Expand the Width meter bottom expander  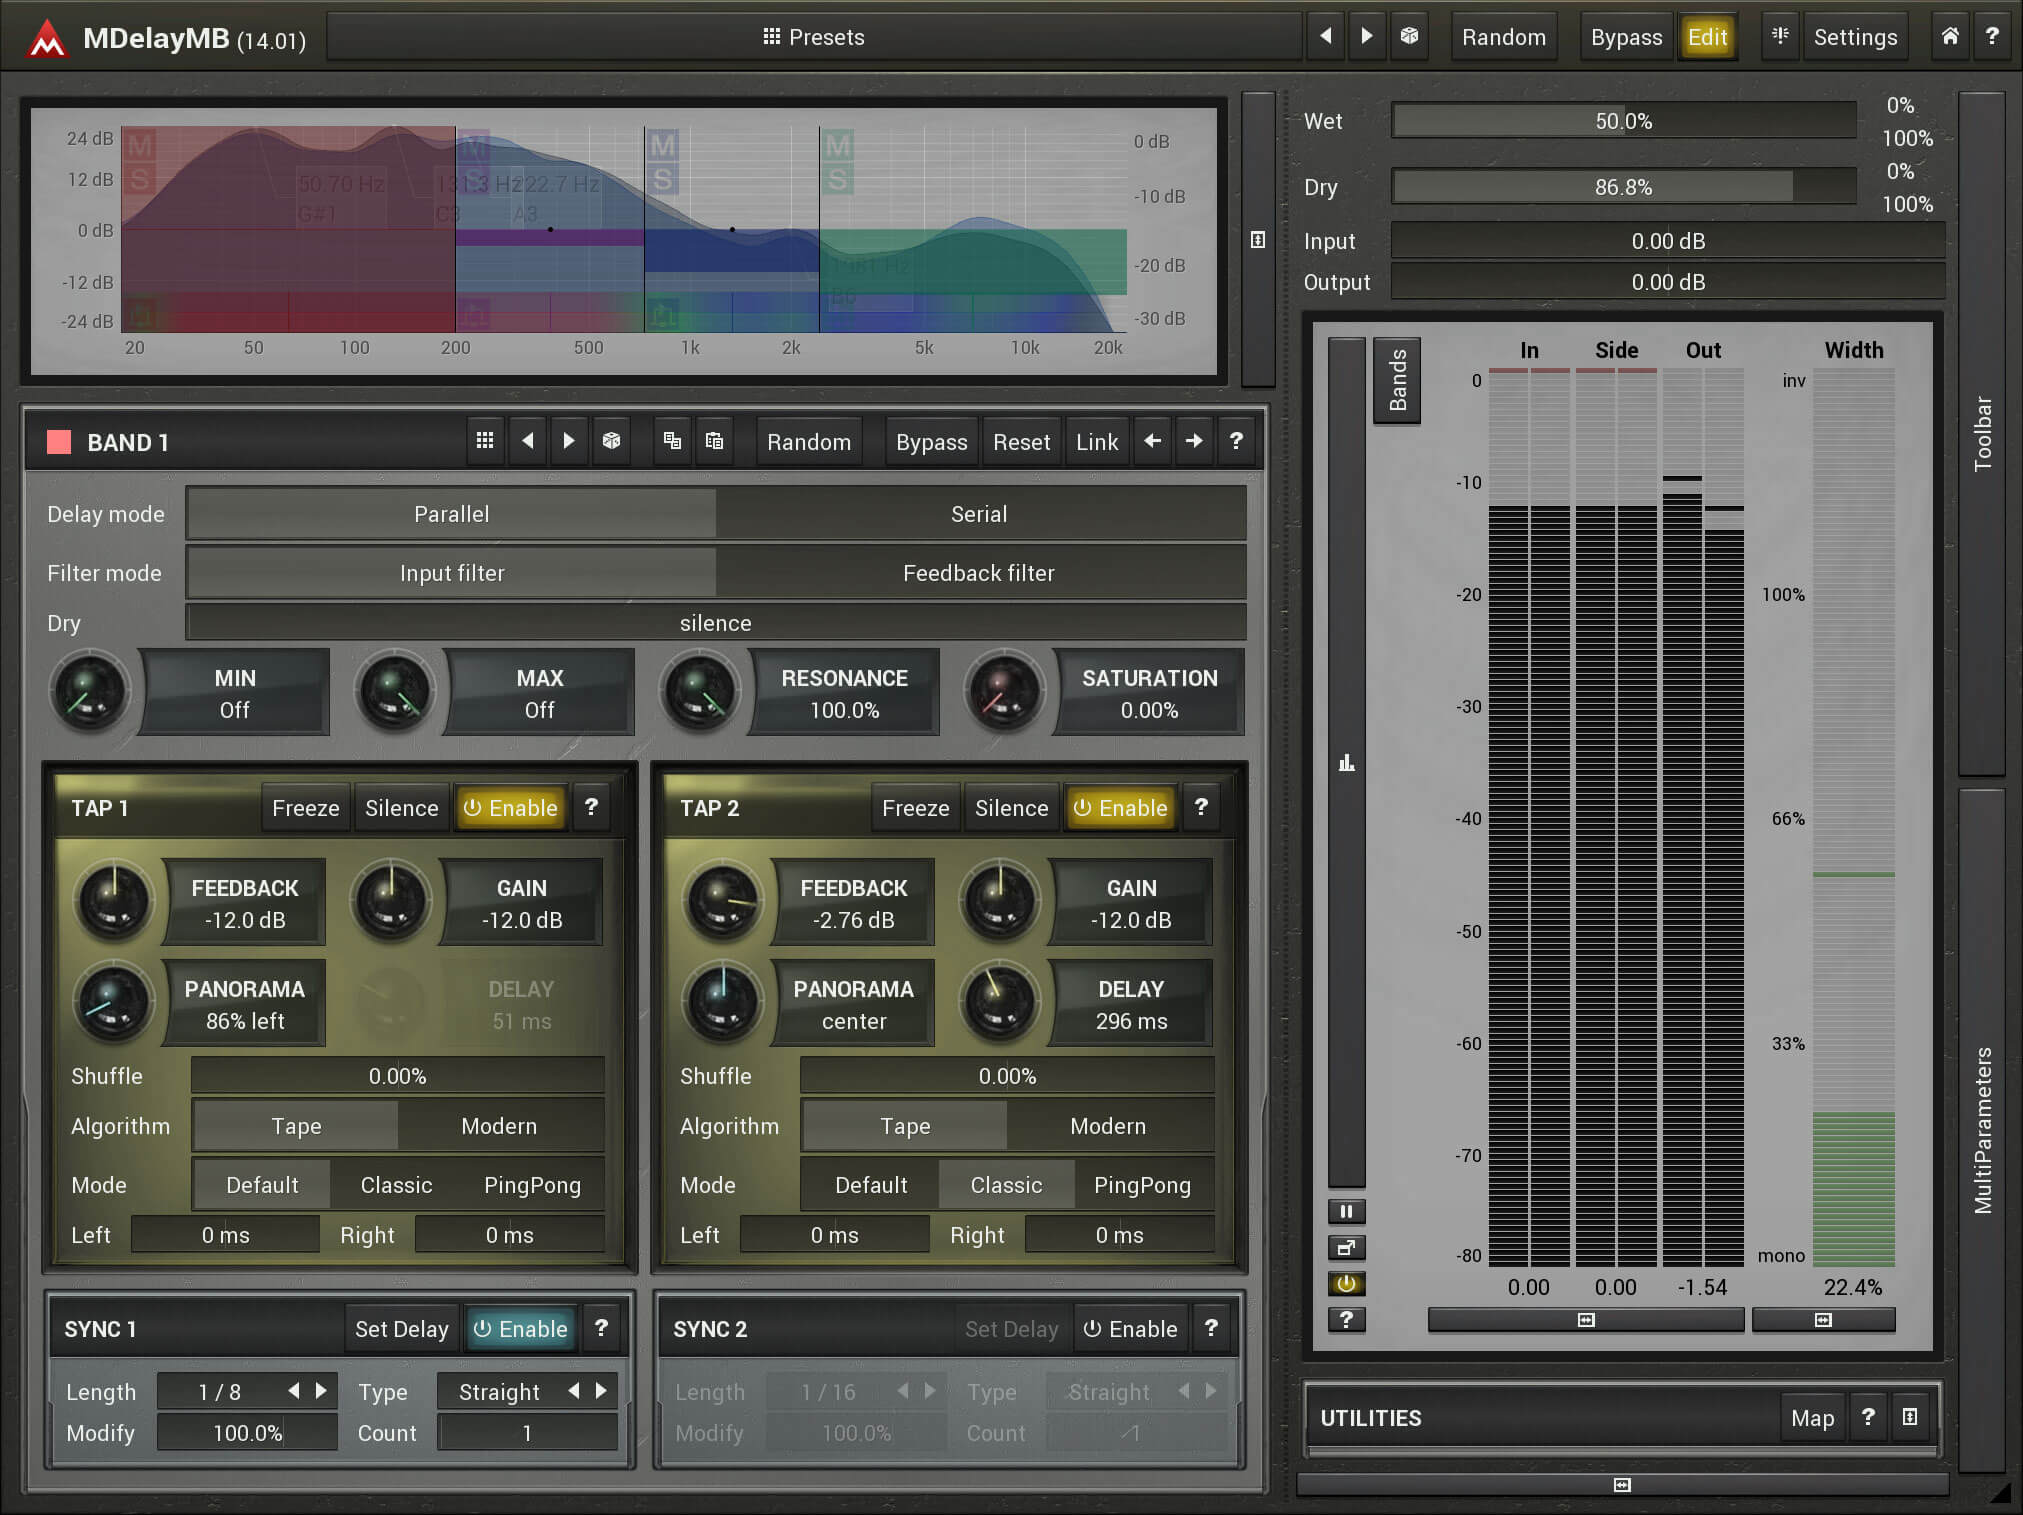1823,1320
